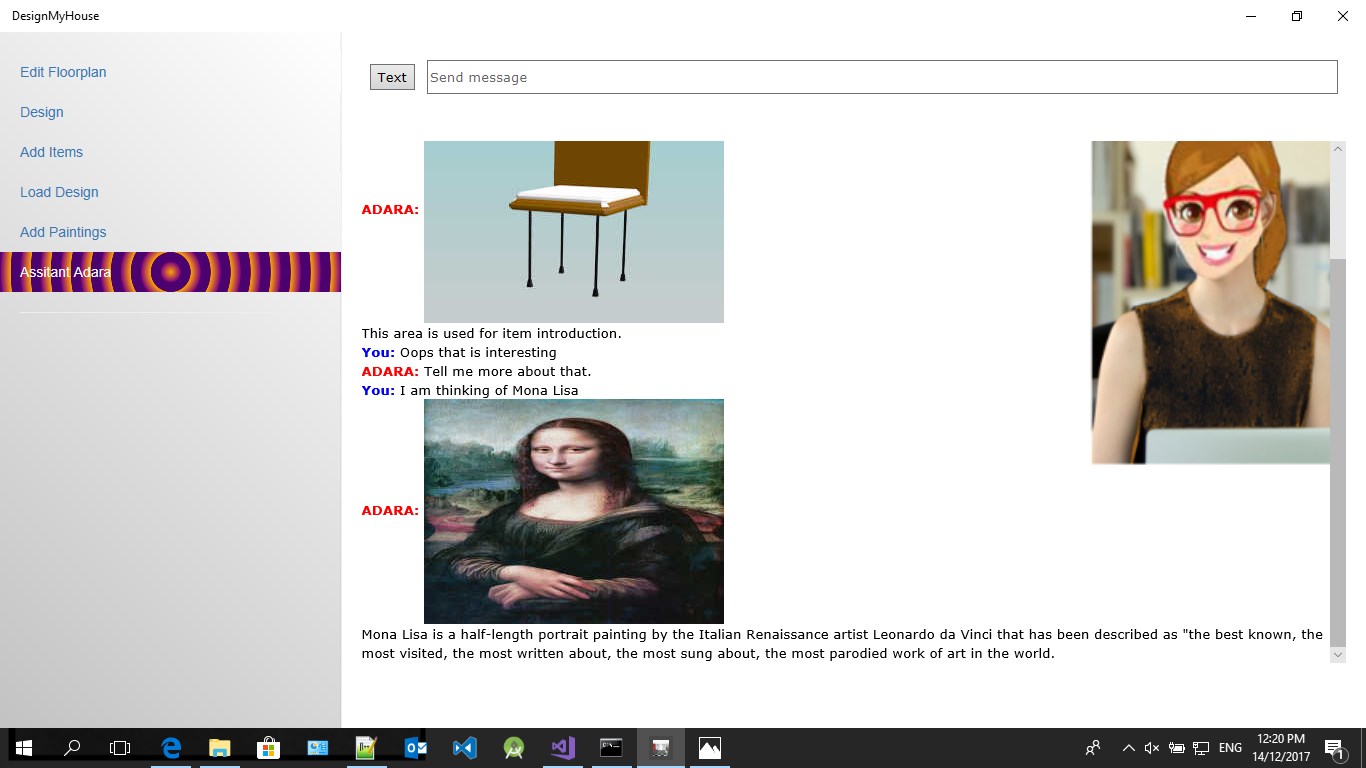The height and width of the screenshot is (768, 1366).
Task: Click the chat vertical scrollbar thumb
Action: tap(1338, 452)
